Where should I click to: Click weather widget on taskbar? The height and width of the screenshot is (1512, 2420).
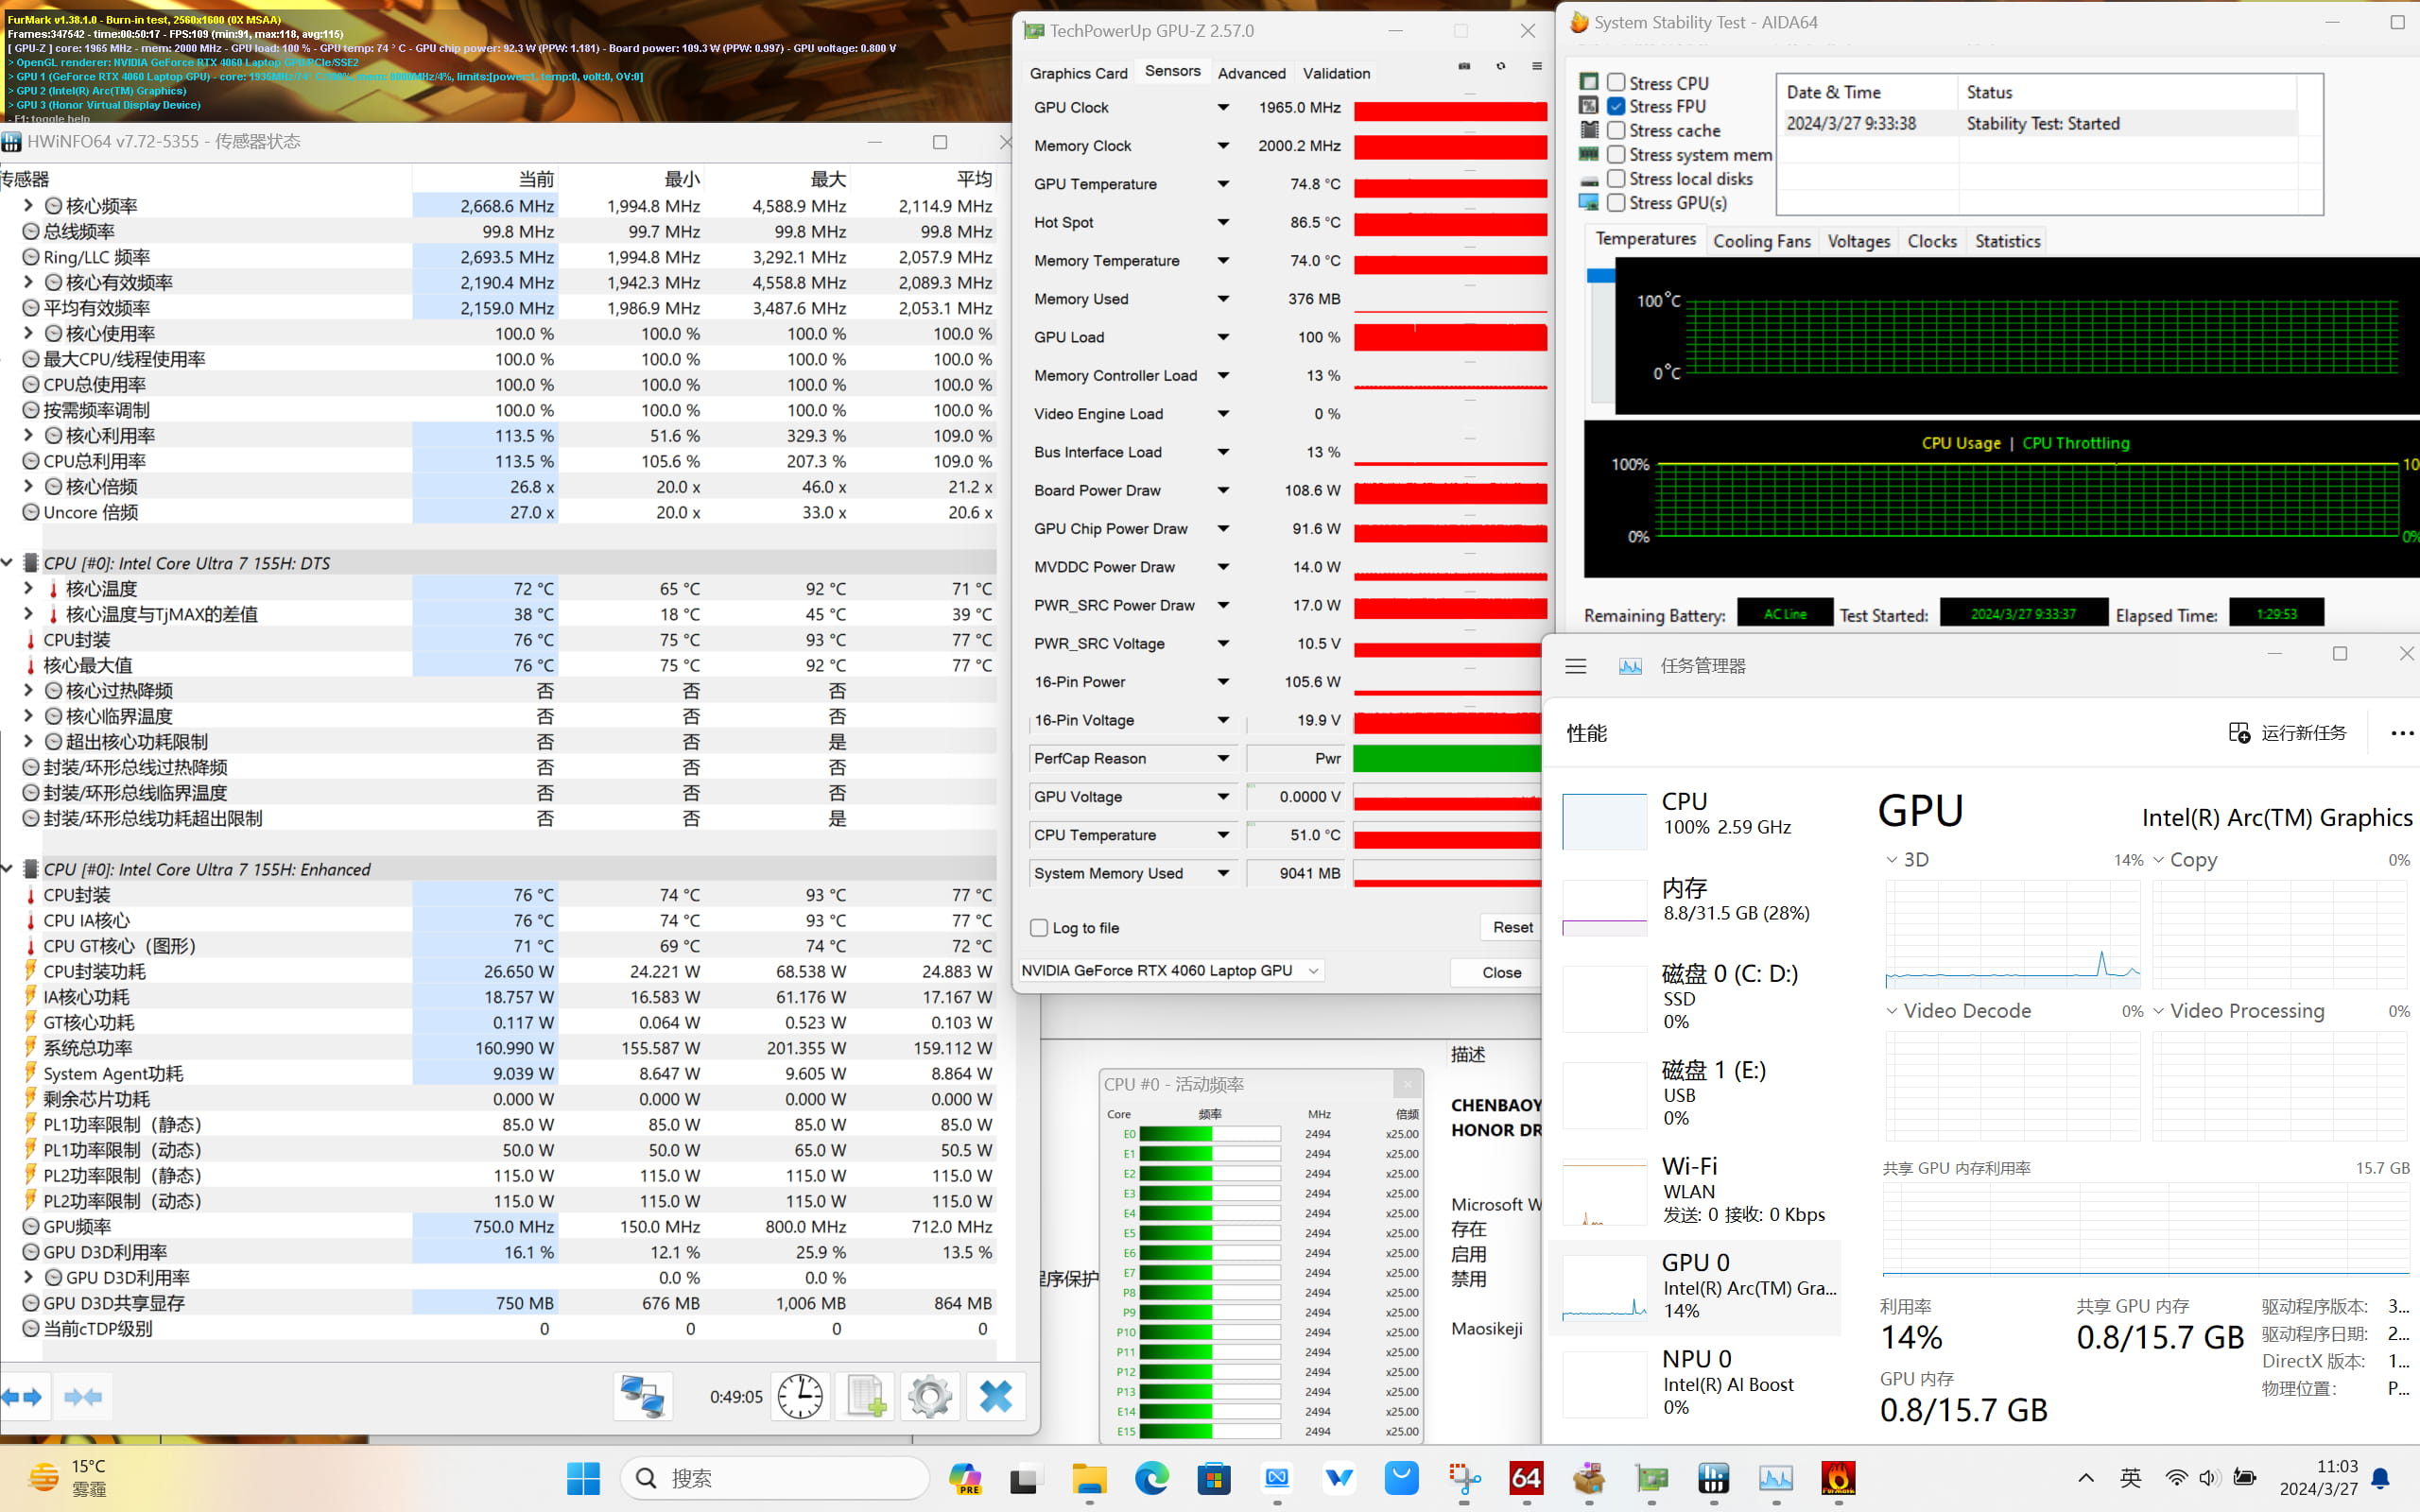coord(68,1478)
